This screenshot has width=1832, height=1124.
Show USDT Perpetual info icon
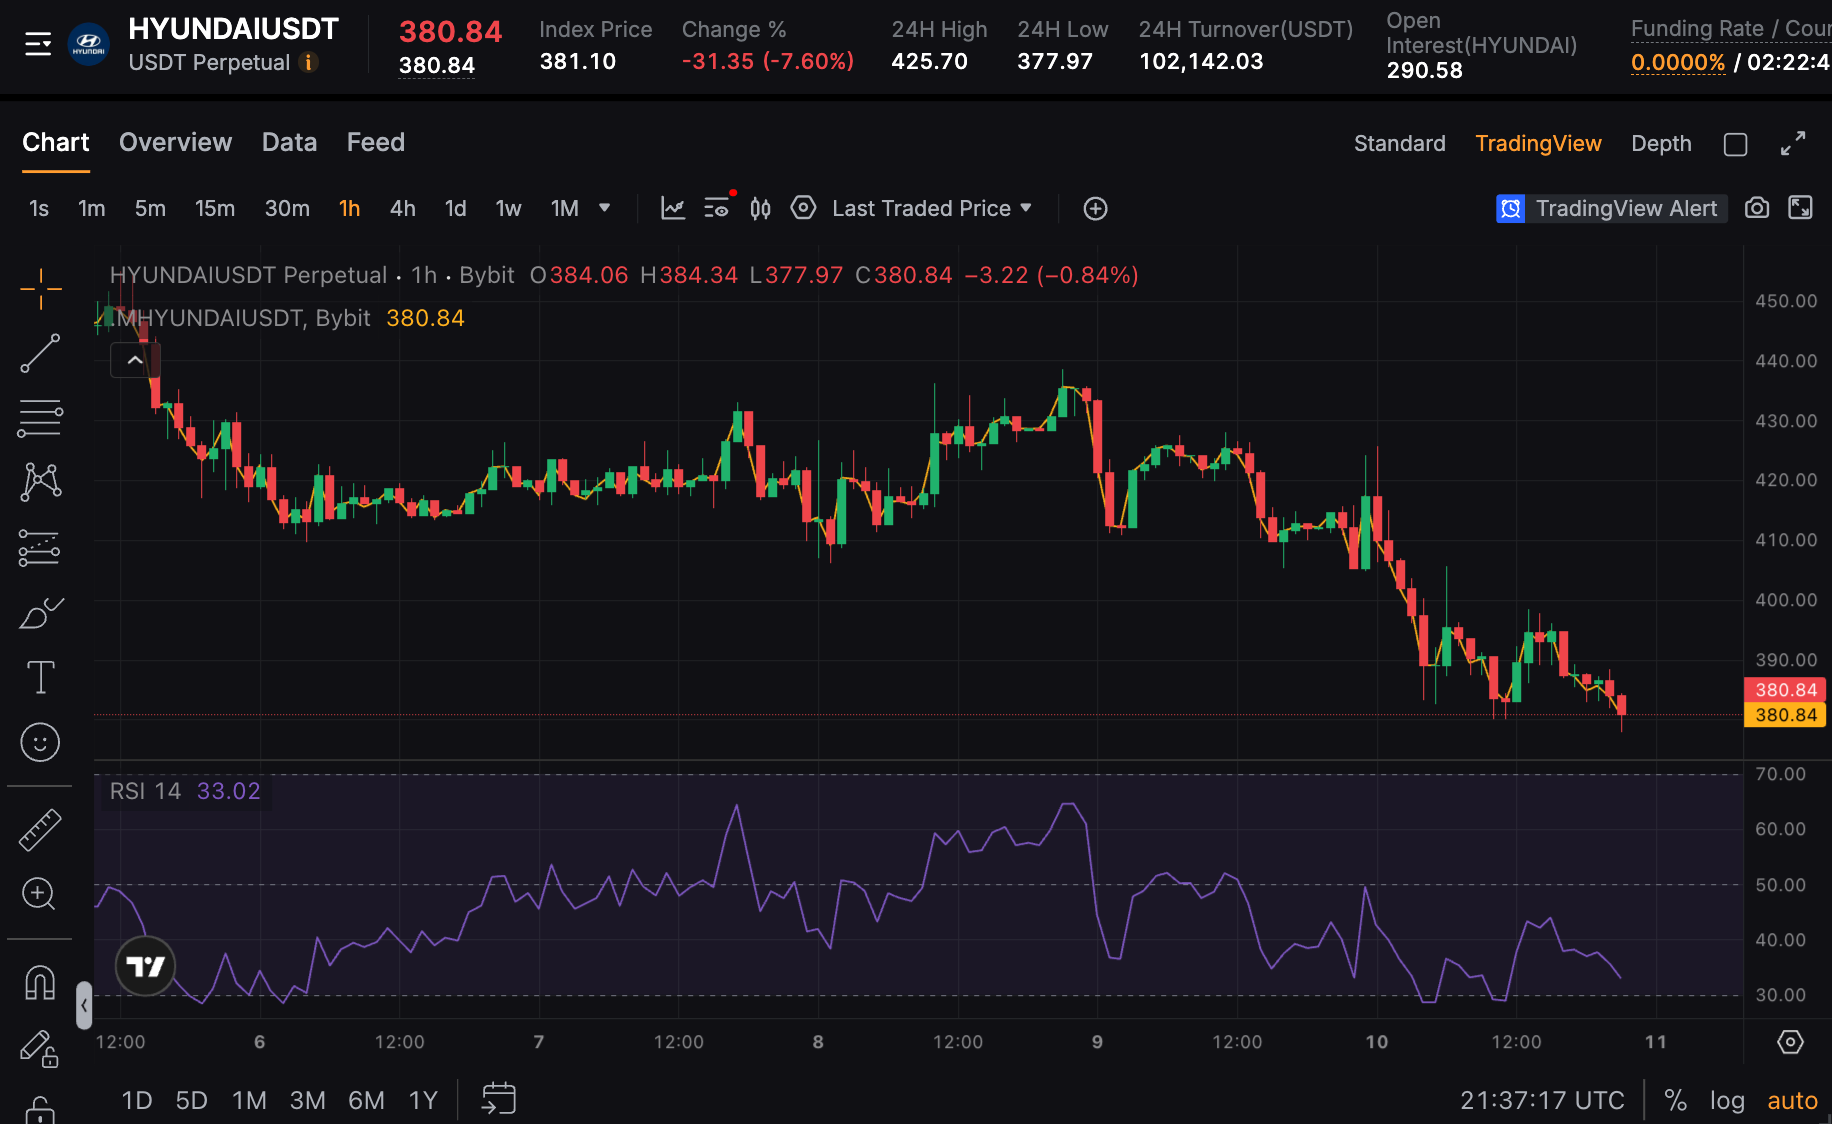click(x=309, y=63)
